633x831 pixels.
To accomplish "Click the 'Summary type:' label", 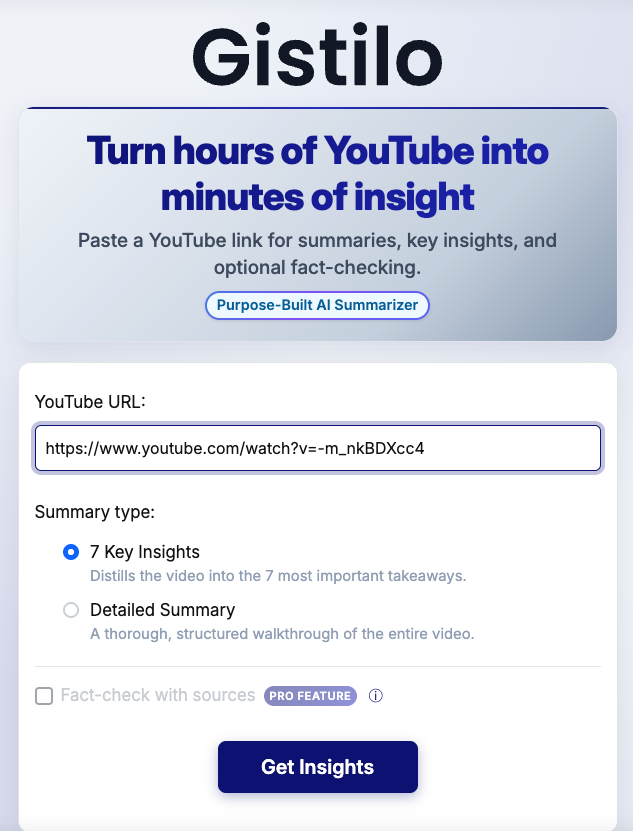I will click(95, 512).
